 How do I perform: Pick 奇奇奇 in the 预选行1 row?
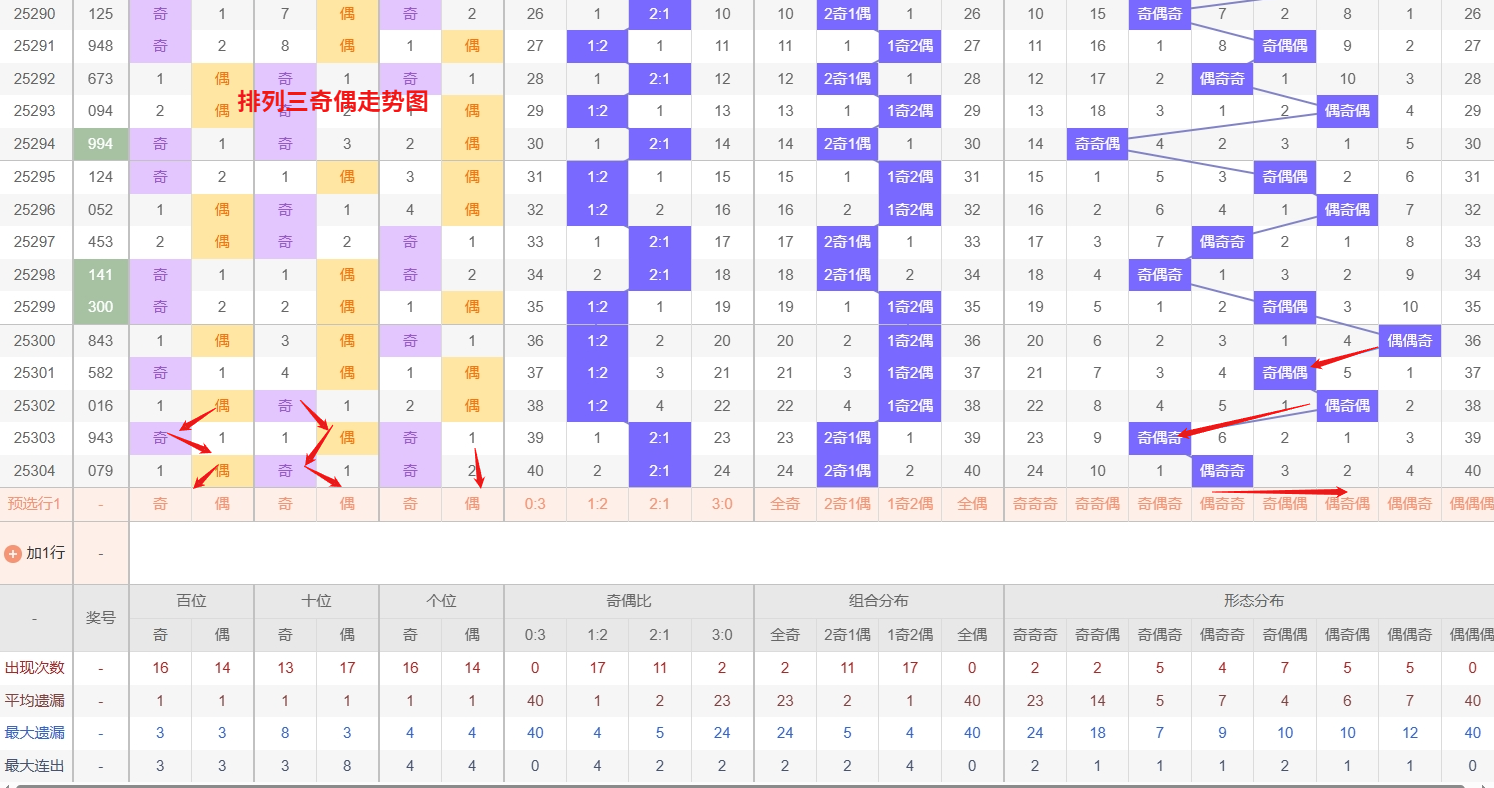(1035, 504)
